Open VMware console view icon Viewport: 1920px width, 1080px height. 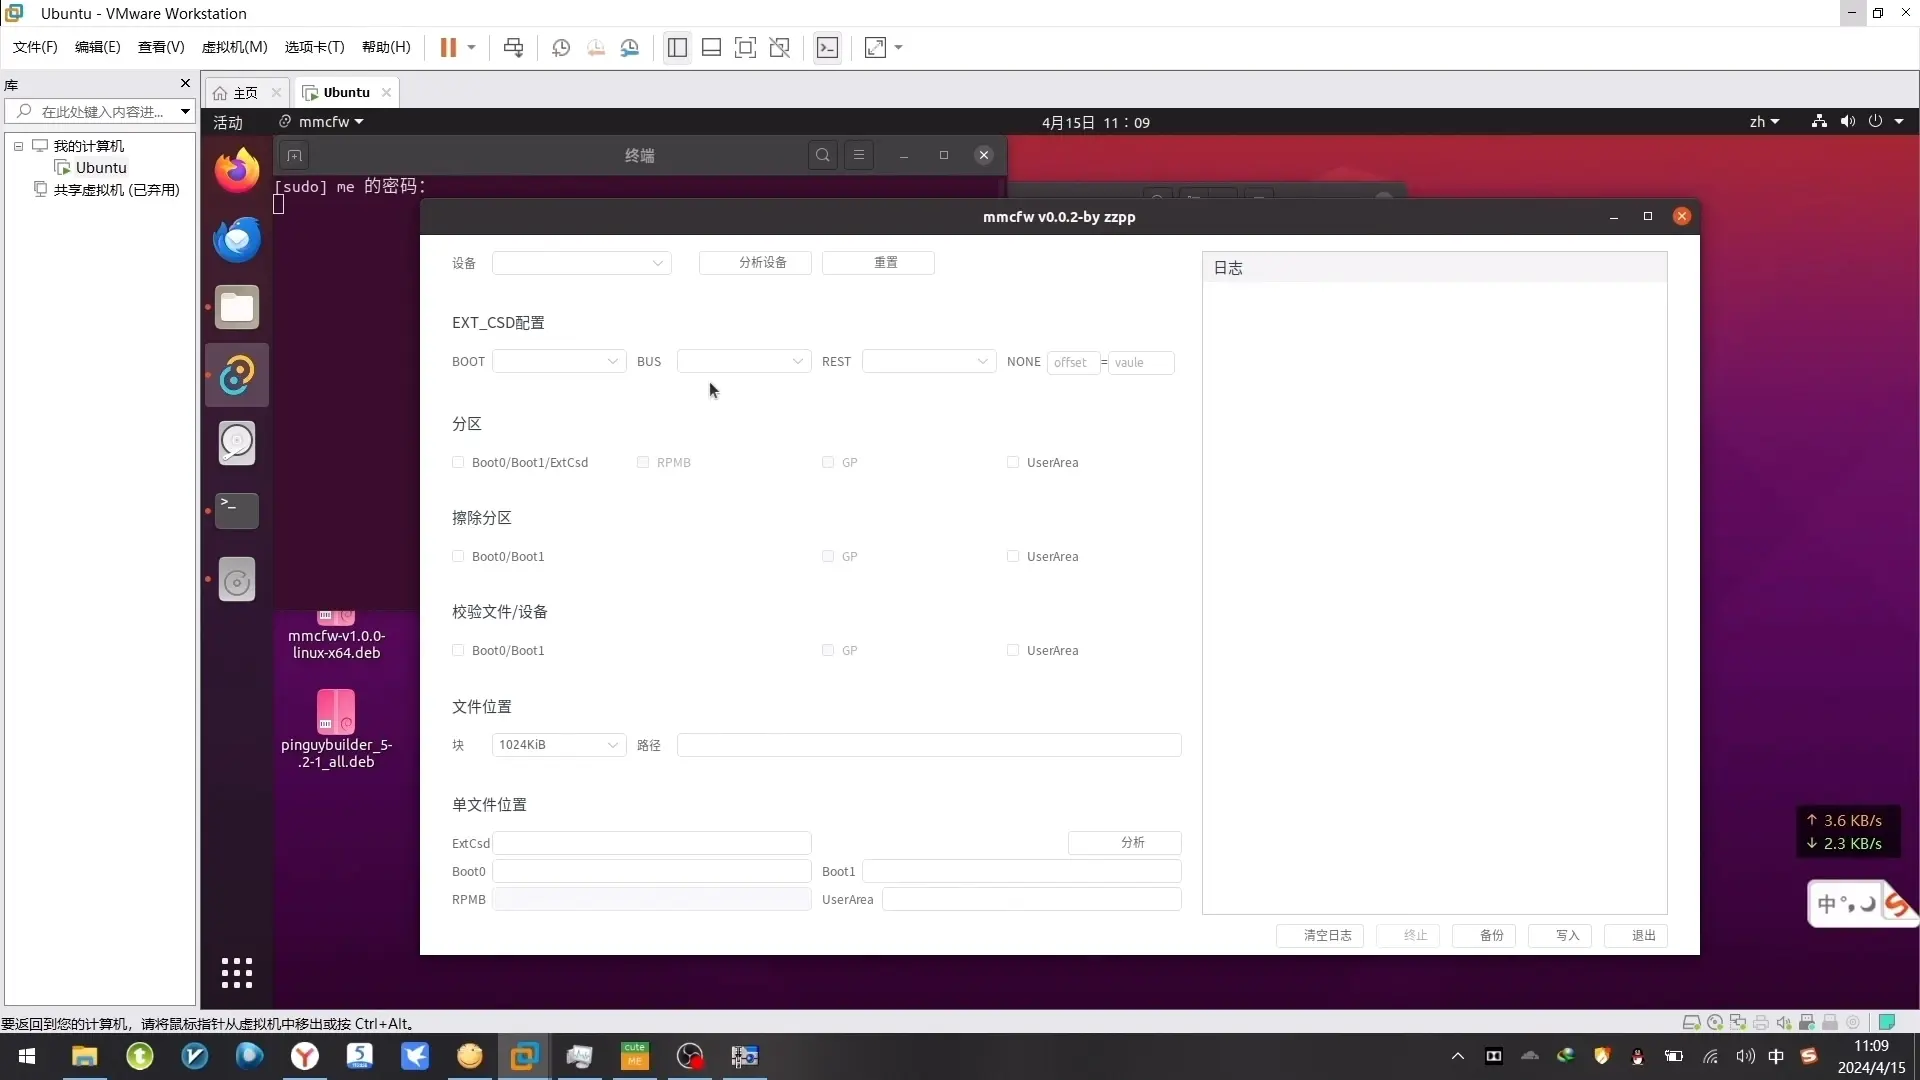[827, 47]
